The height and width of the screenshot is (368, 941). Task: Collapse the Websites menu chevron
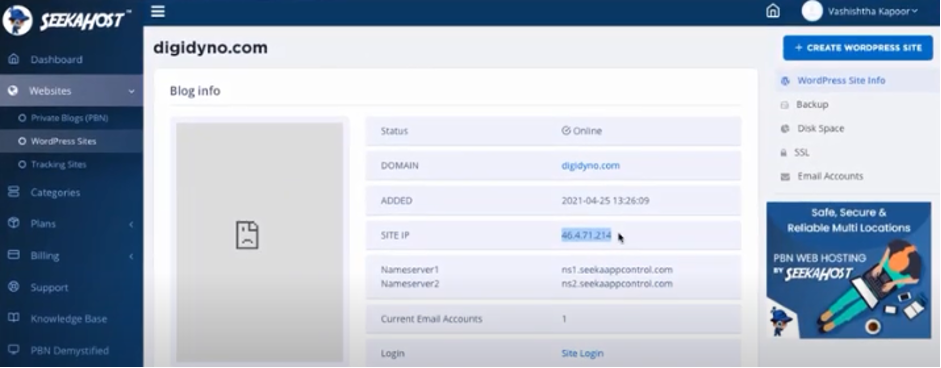tap(131, 91)
